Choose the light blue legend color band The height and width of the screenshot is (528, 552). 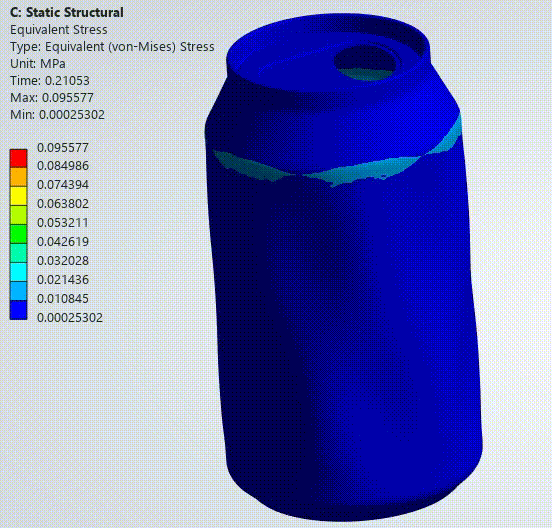18,291
